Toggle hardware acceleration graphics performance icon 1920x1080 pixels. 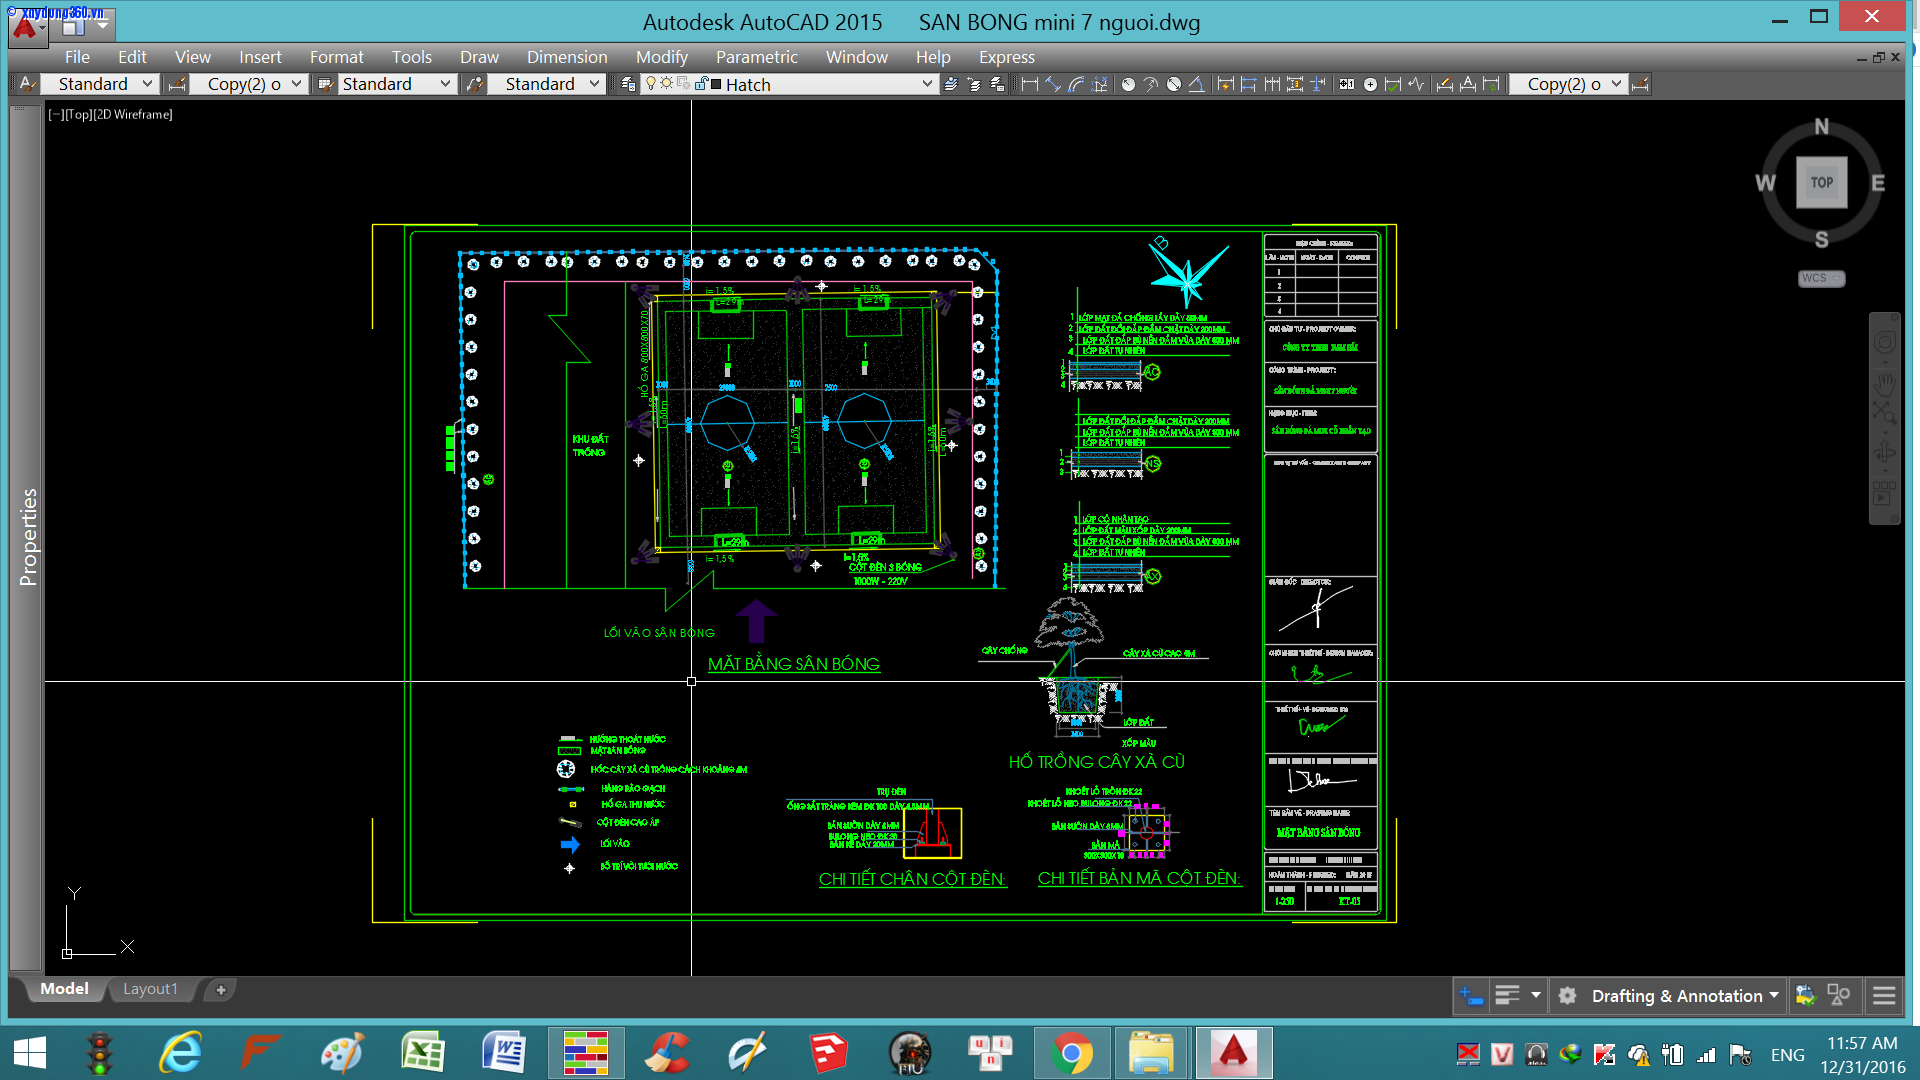pos(1805,995)
